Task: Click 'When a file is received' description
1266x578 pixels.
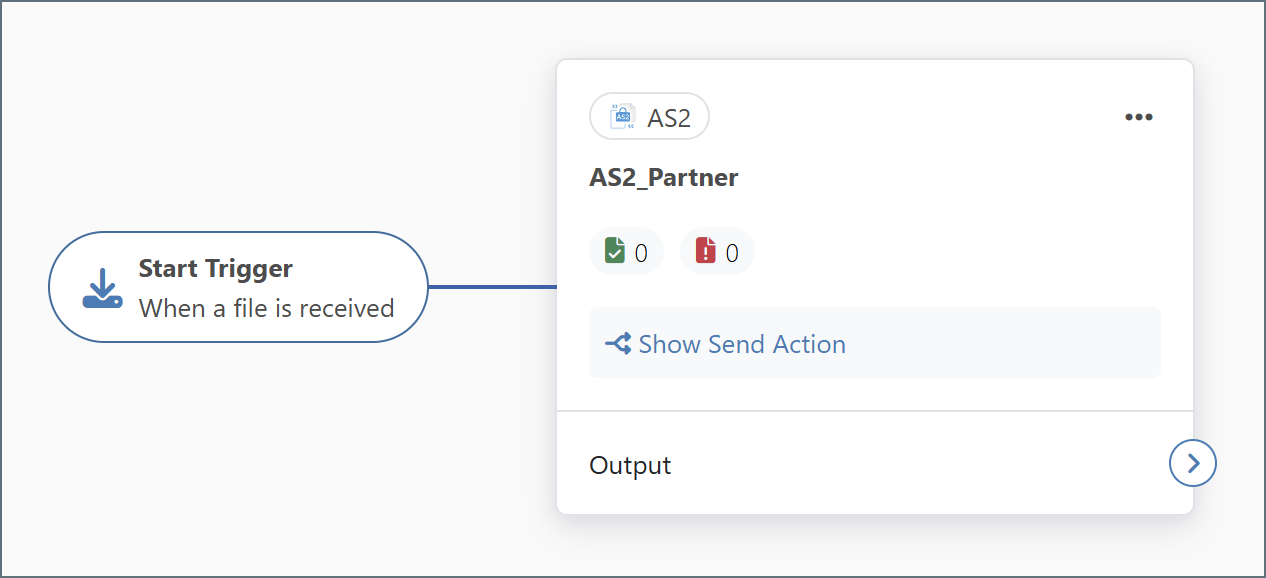Action: 266,308
